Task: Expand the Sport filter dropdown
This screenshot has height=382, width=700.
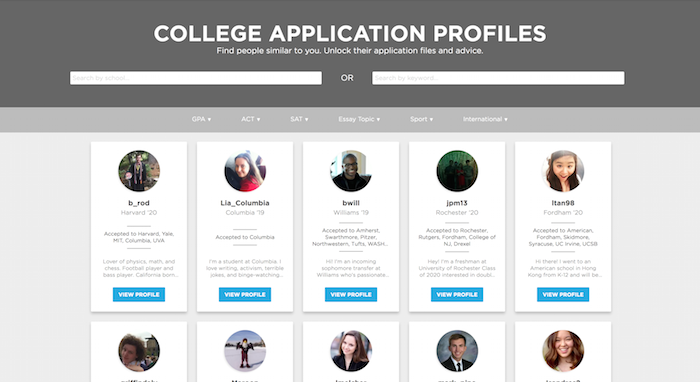Action: (421, 119)
